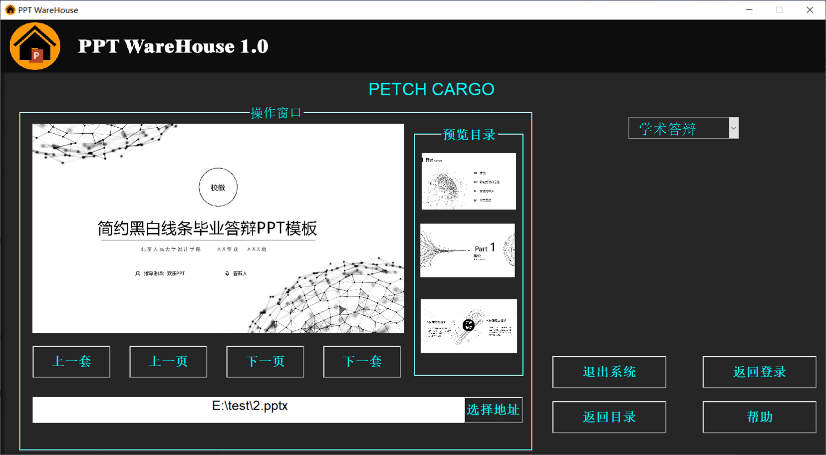Select the third preview thumbnail with smiley

pos(468,325)
